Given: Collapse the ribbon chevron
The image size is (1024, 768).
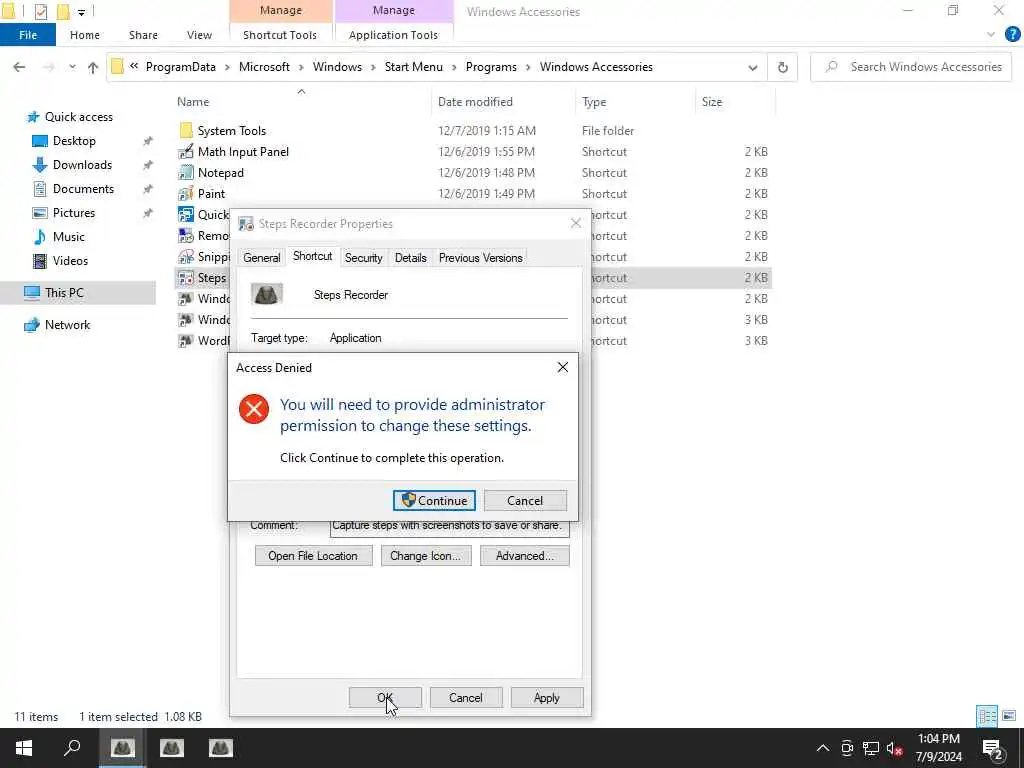Looking at the screenshot, I should click(991, 35).
